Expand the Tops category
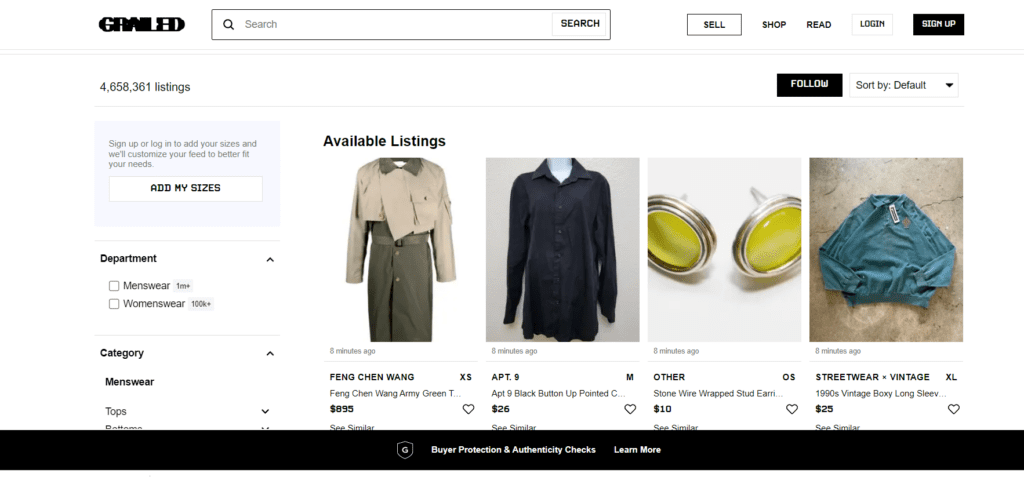 [265, 412]
